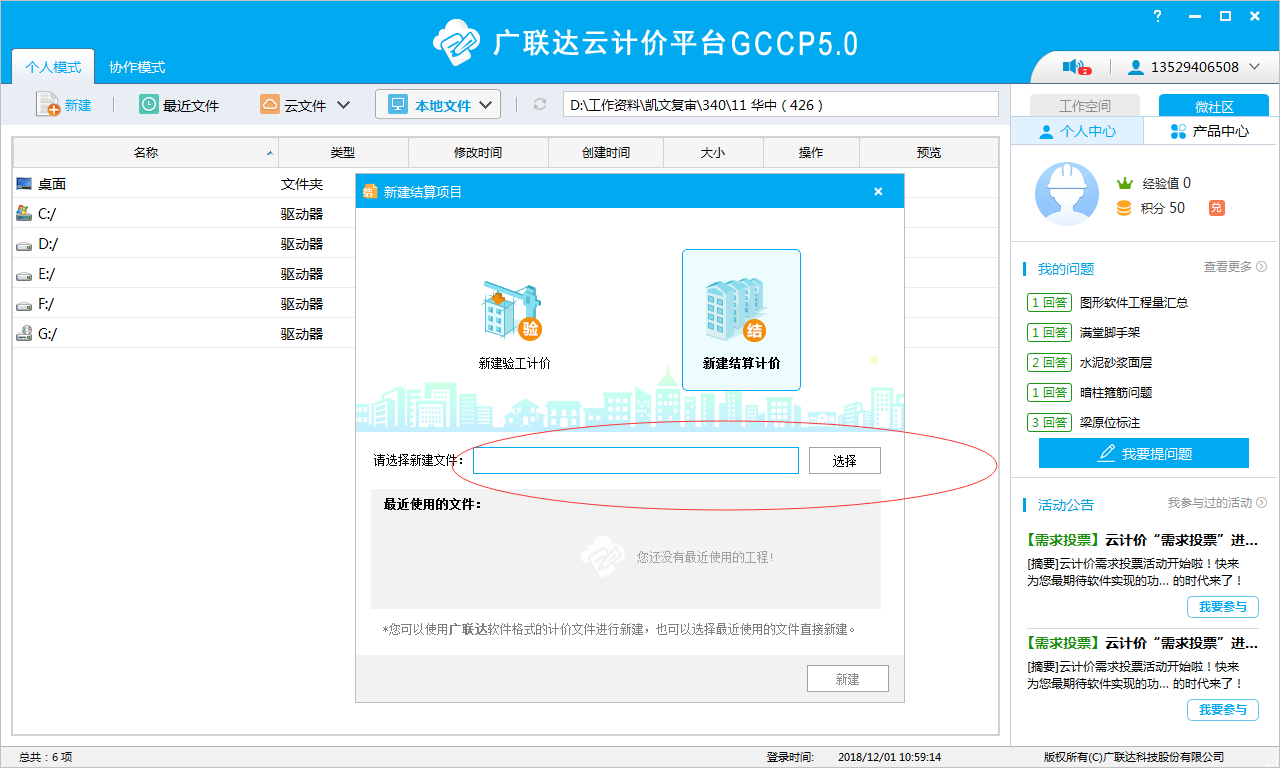Switch to 工作空间 tab
The width and height of the screenshot is (1280, 768).
(1085, 105)
